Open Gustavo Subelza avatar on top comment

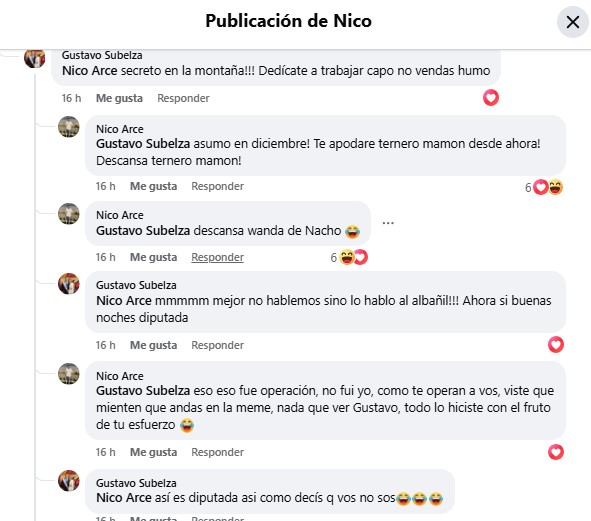pyautogui.click(x=34, y=58)
